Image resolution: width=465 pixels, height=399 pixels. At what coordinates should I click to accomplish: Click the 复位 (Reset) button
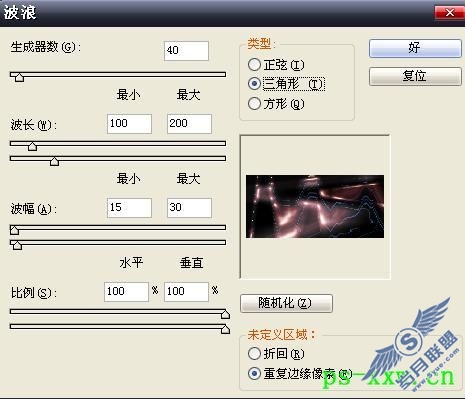(x=415, y=76)
